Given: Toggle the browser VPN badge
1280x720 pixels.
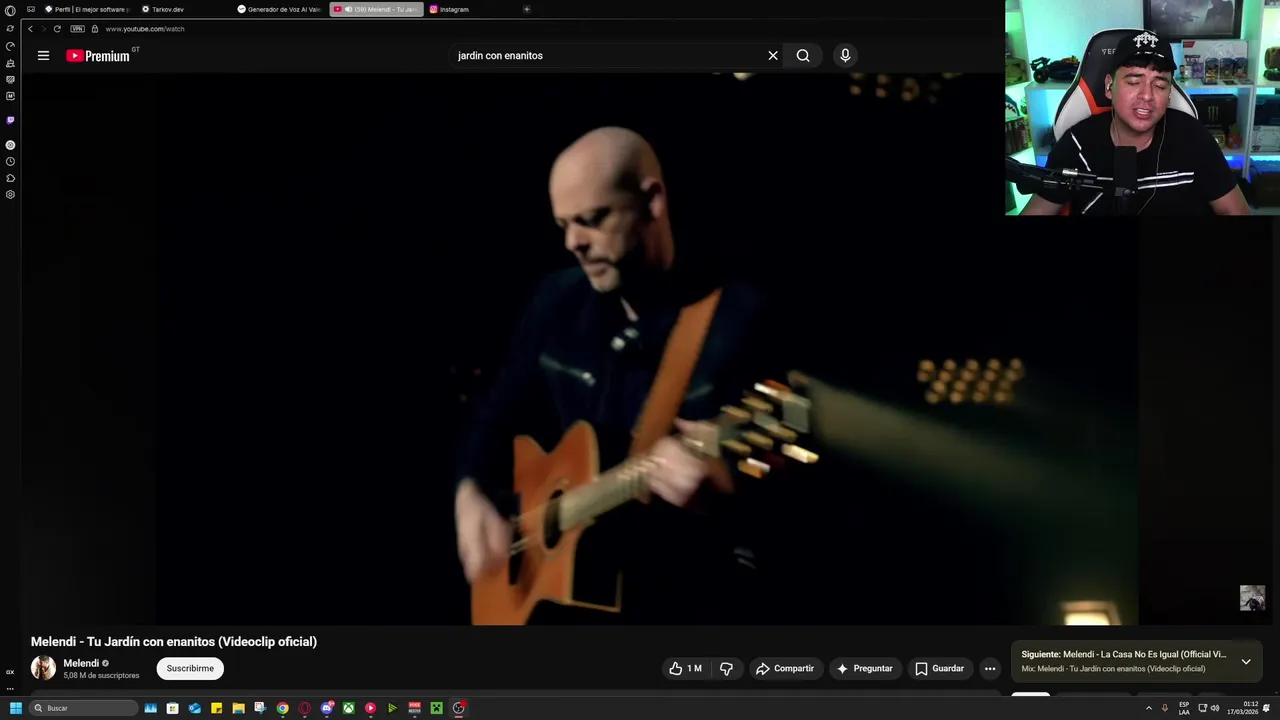Looking at the screenshot, I should tap(77, 29).
